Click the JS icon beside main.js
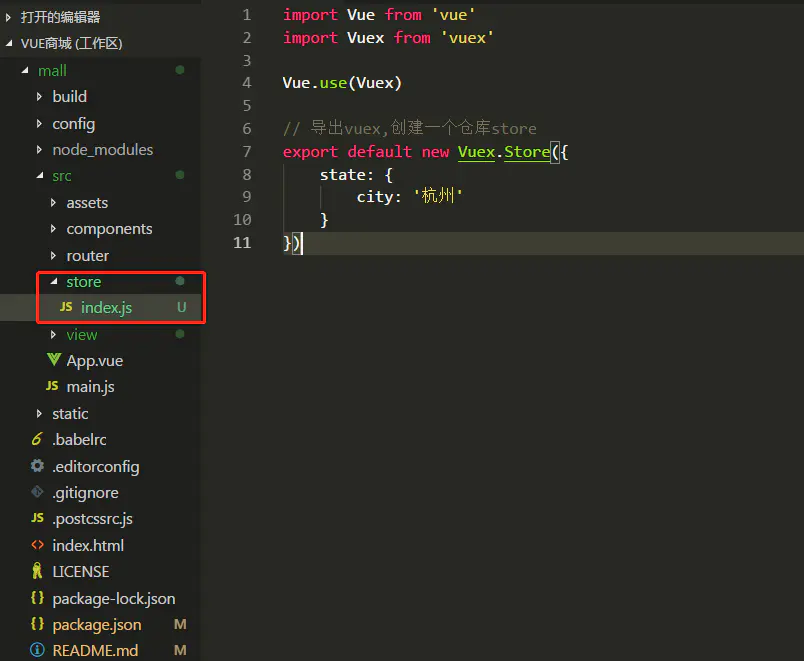Screen dimensions: 804x661 (x=52, y=386)
